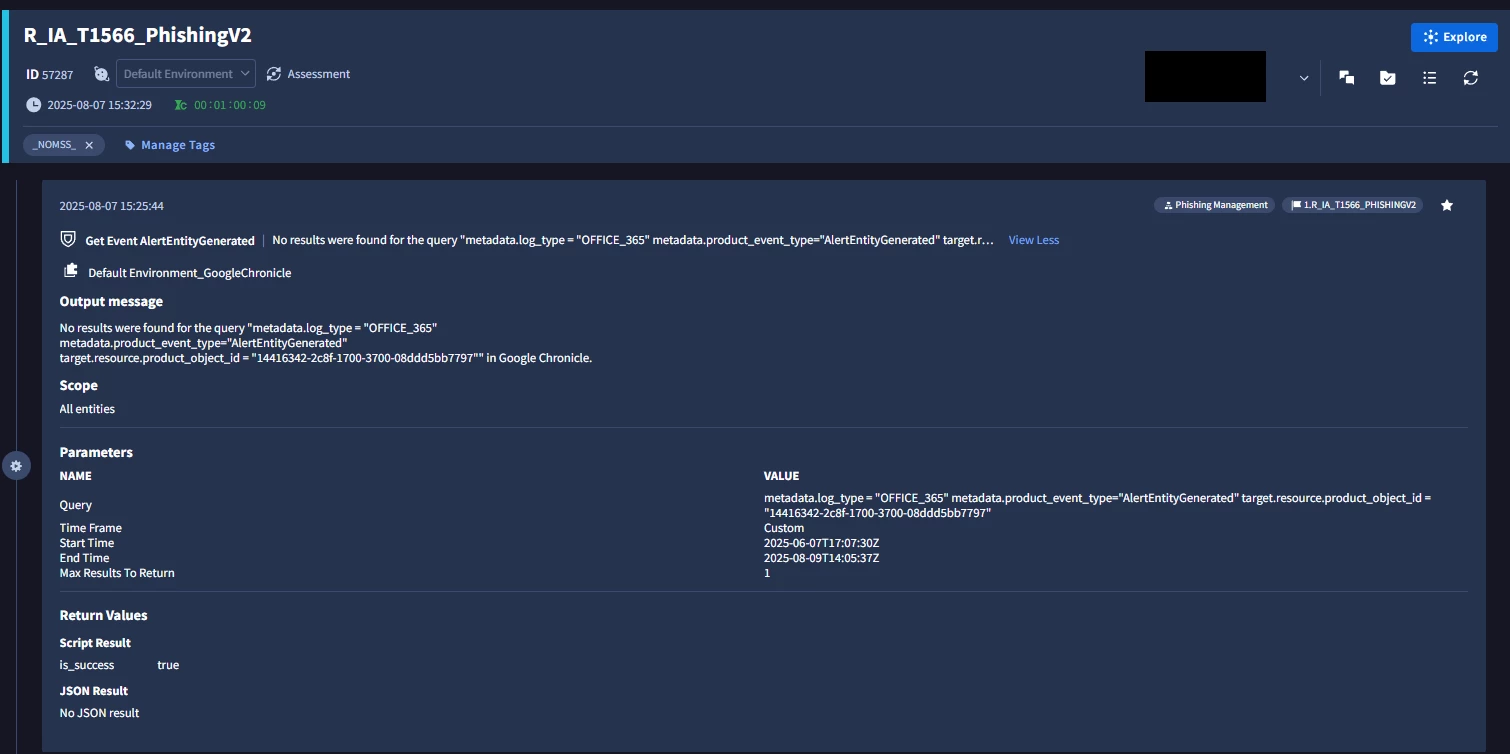
Task: Click the event time 2025-08-07 15:25:44
Action: pyautogui.click(x=112, y=206)
